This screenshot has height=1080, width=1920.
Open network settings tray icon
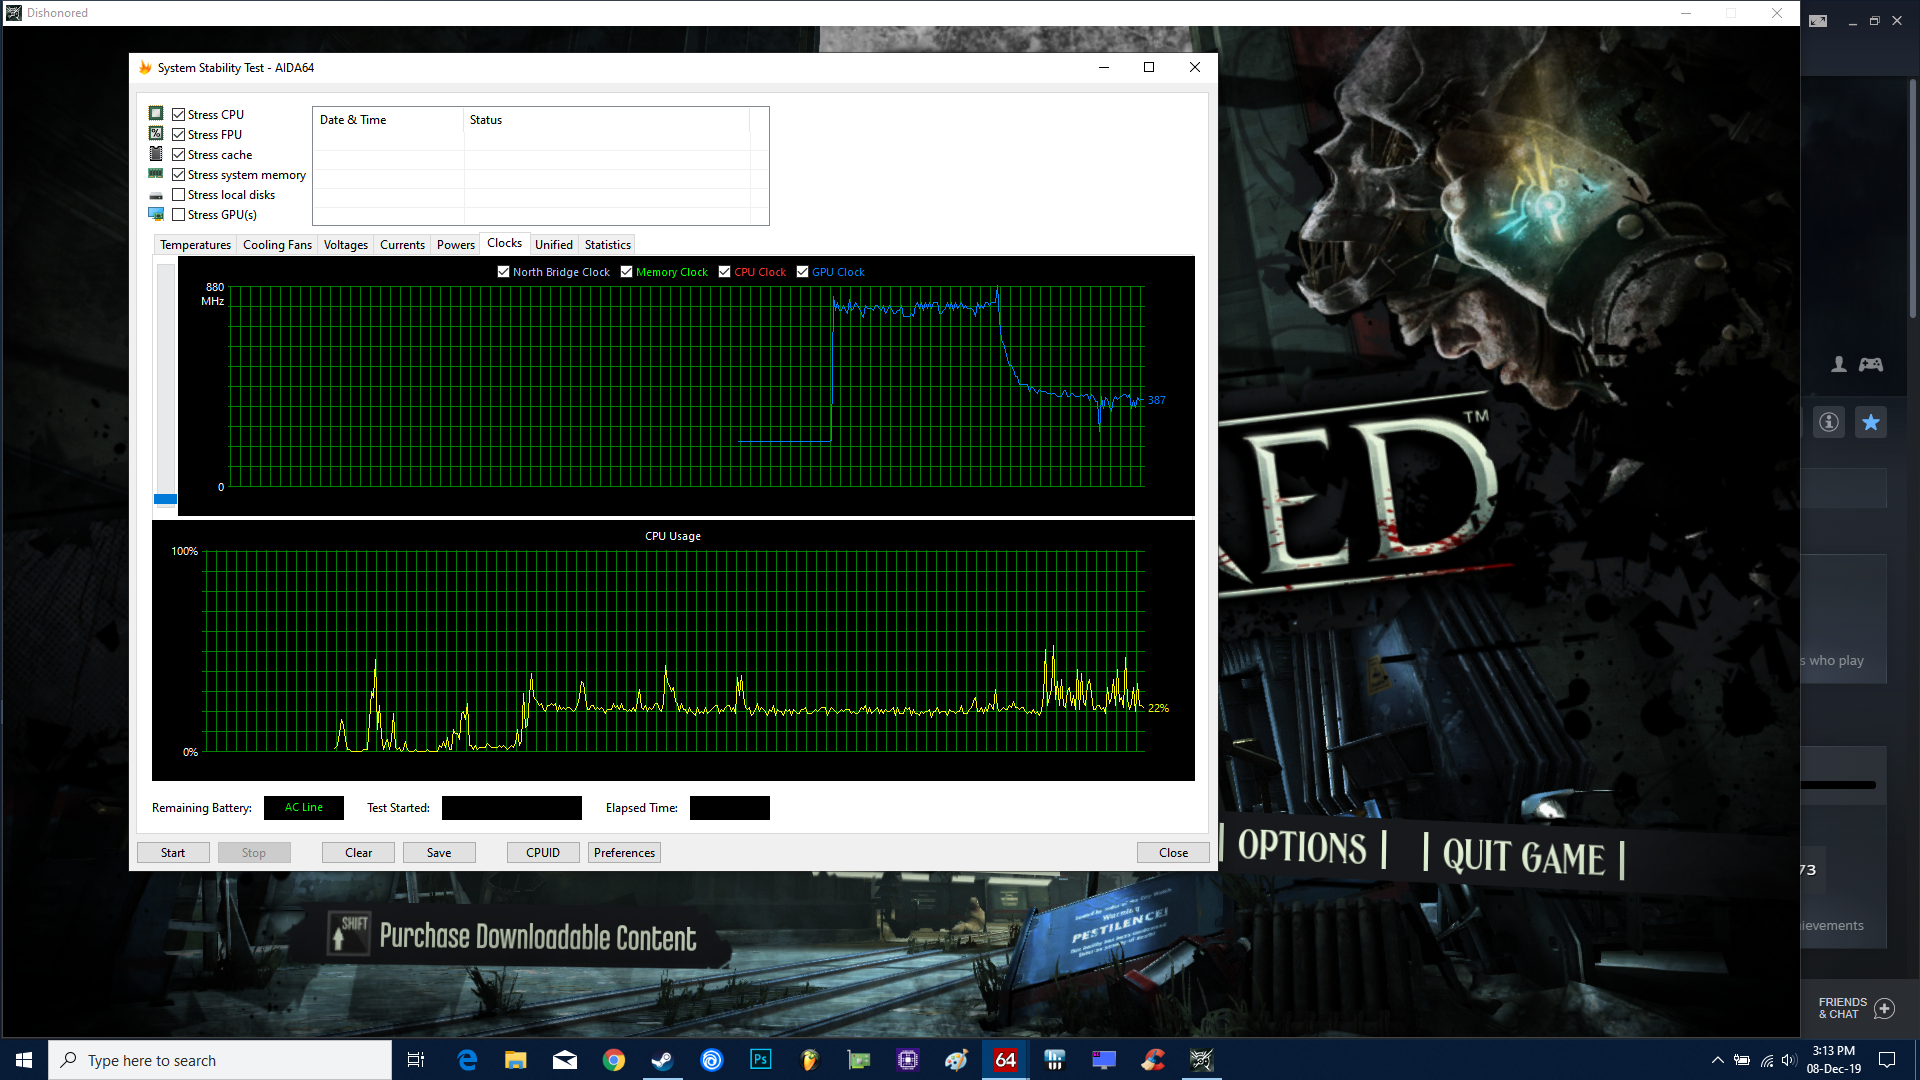click(x=1767, y=1060)
